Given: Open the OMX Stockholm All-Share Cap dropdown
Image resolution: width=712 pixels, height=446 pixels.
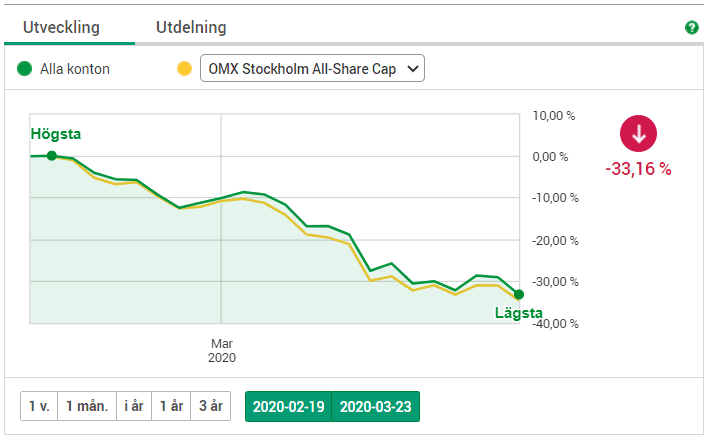Looking at the screenshot, I should click(x=313, y=69).
